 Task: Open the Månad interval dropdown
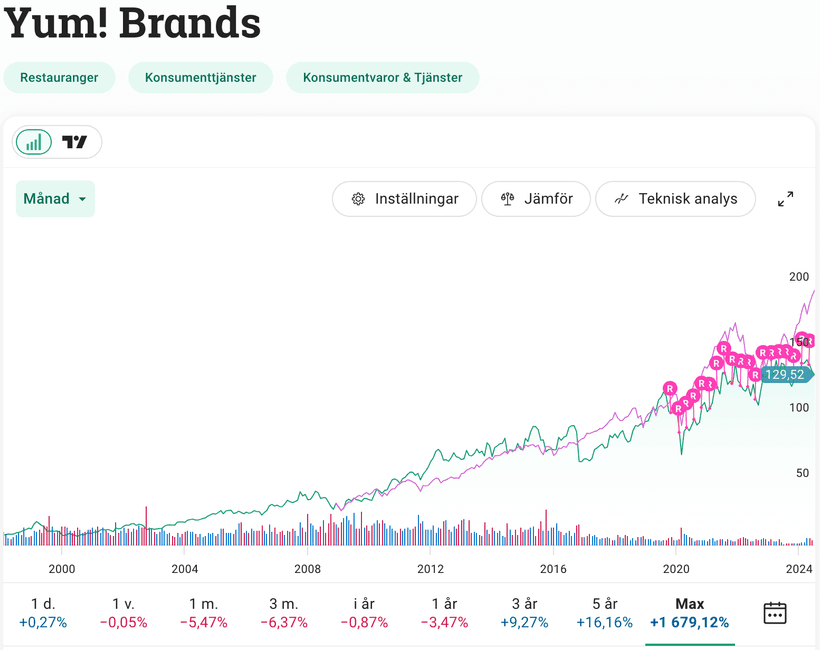55,199
